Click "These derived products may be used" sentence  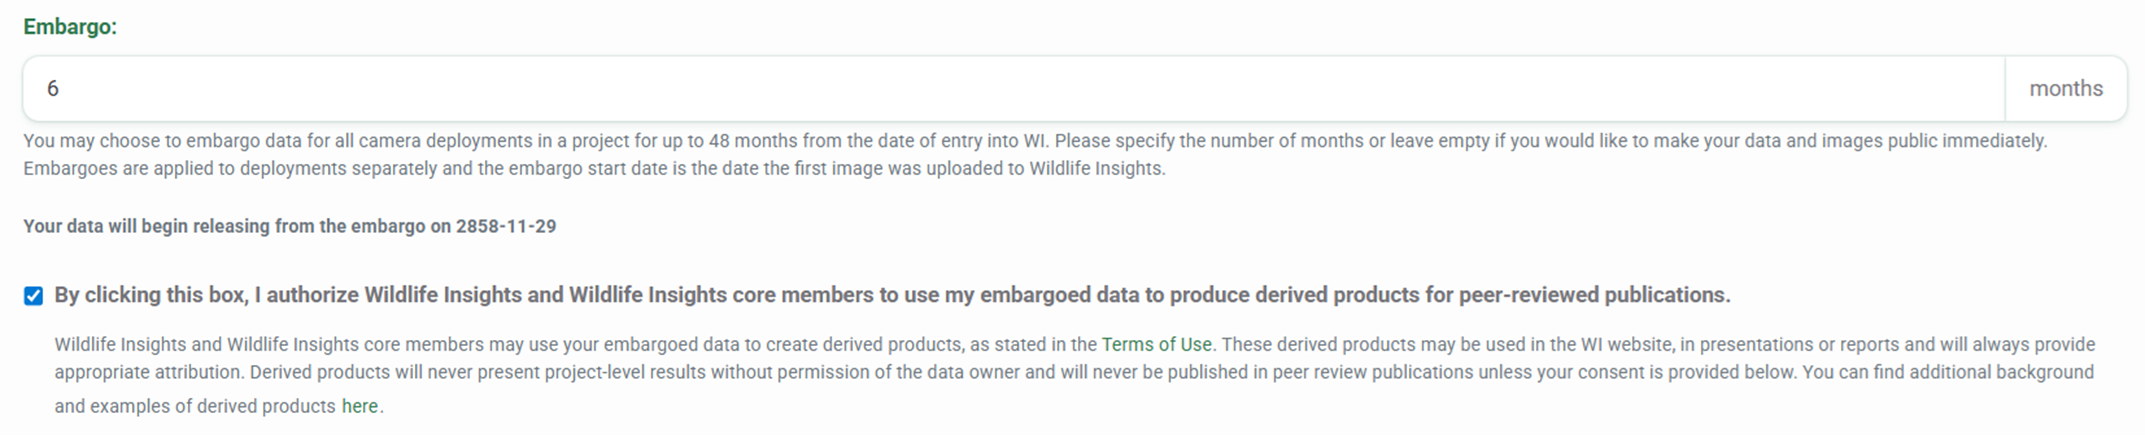click(1400, 345)
